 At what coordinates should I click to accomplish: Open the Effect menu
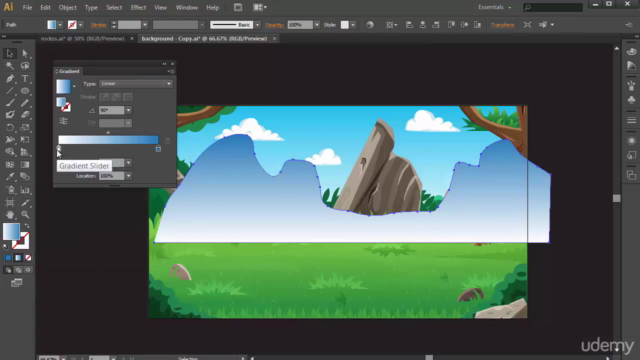pos(138,7)
